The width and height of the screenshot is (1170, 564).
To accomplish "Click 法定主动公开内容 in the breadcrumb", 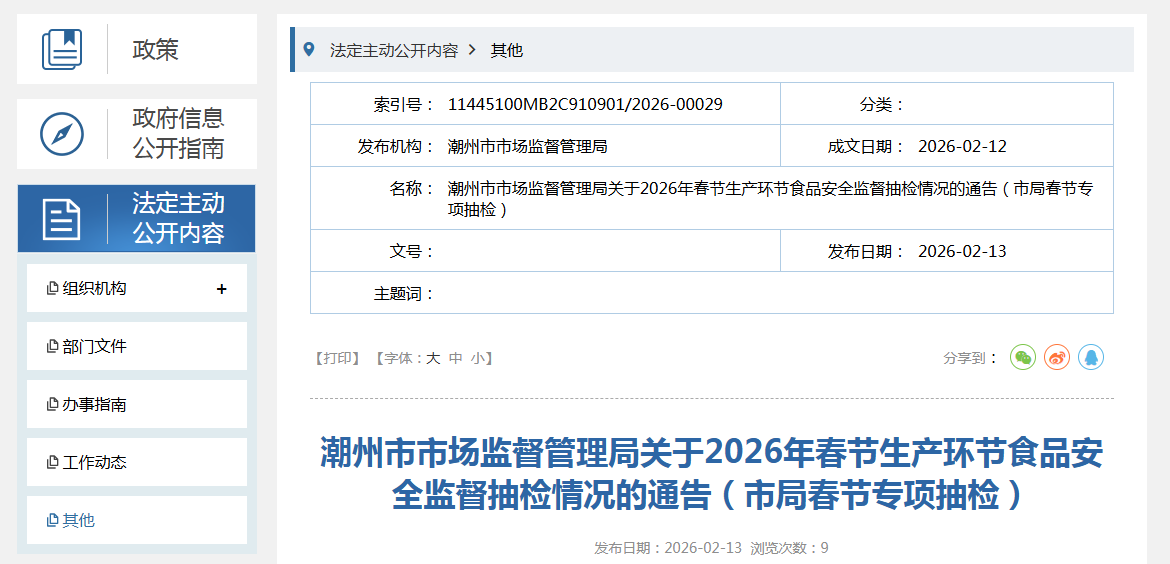I will click(393, 50).
